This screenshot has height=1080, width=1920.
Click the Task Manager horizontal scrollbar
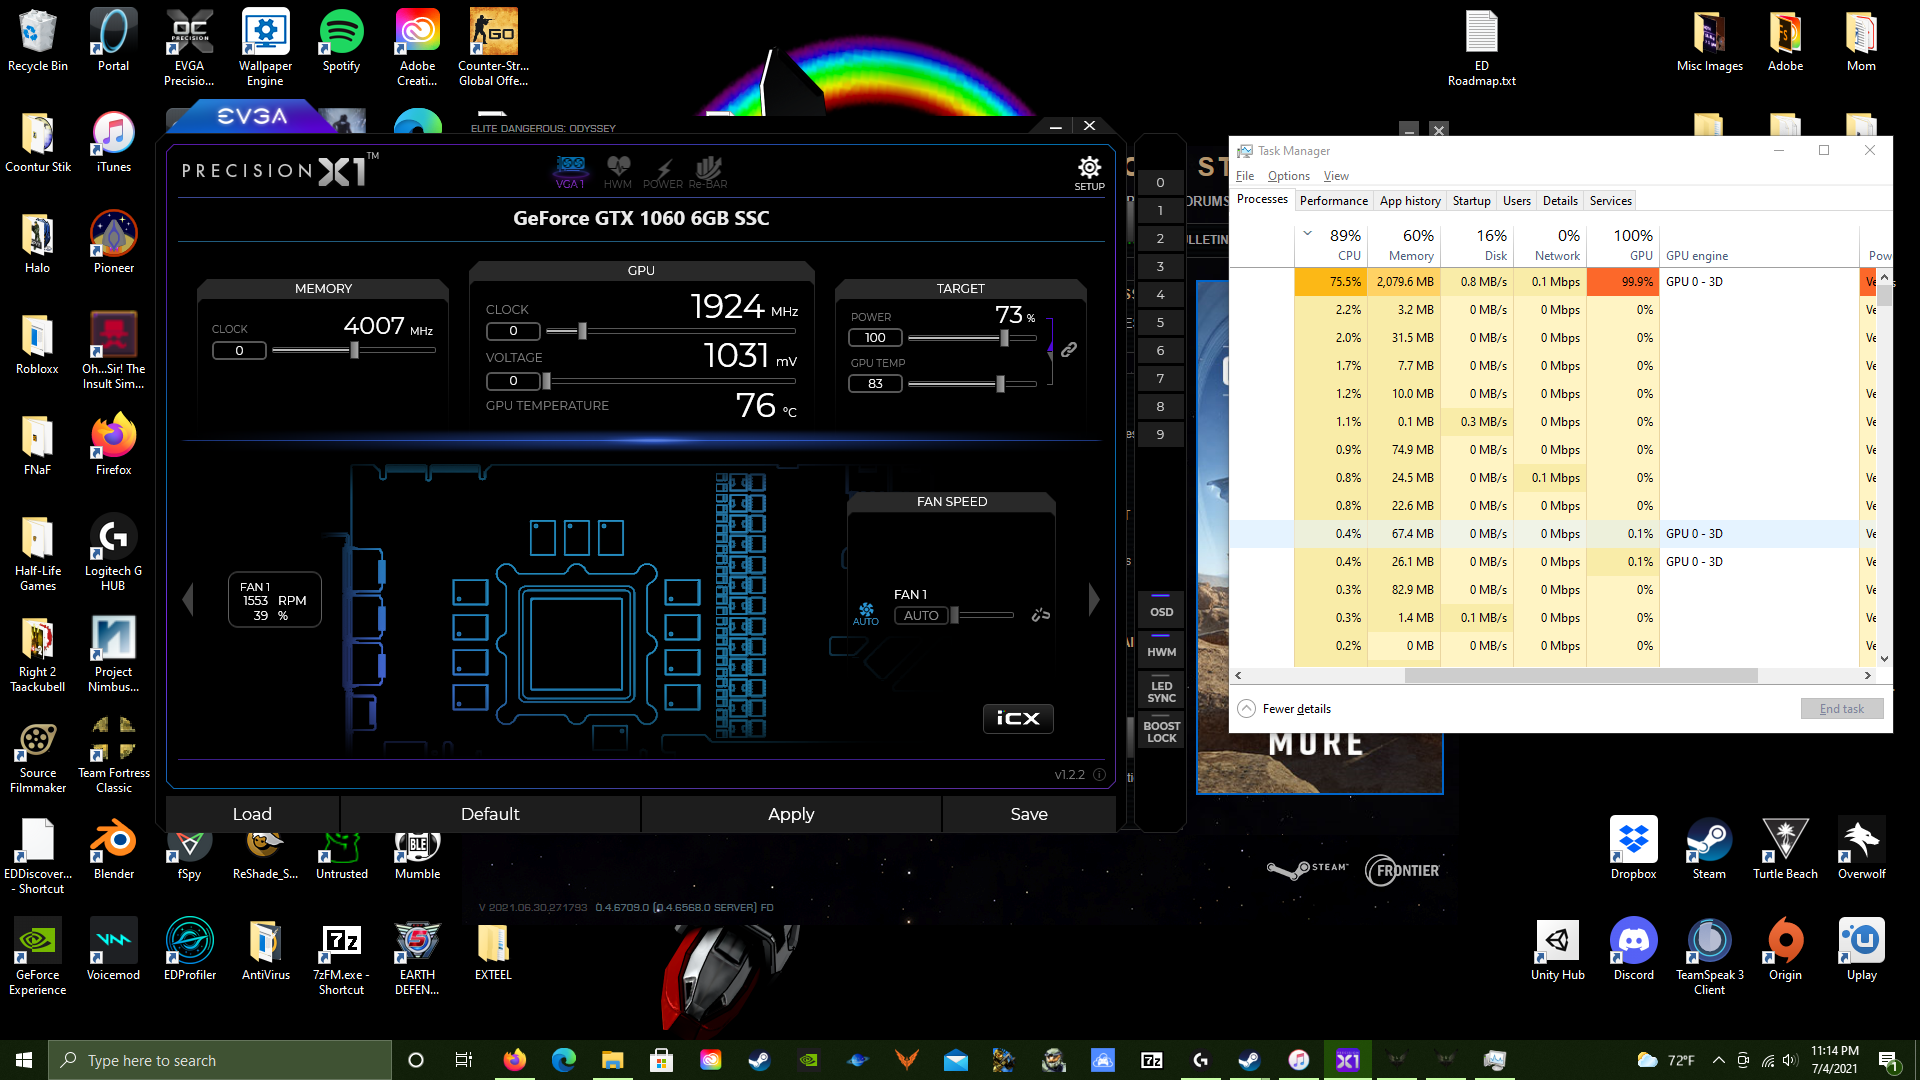pyautogui.click(x=1580, y=676)
